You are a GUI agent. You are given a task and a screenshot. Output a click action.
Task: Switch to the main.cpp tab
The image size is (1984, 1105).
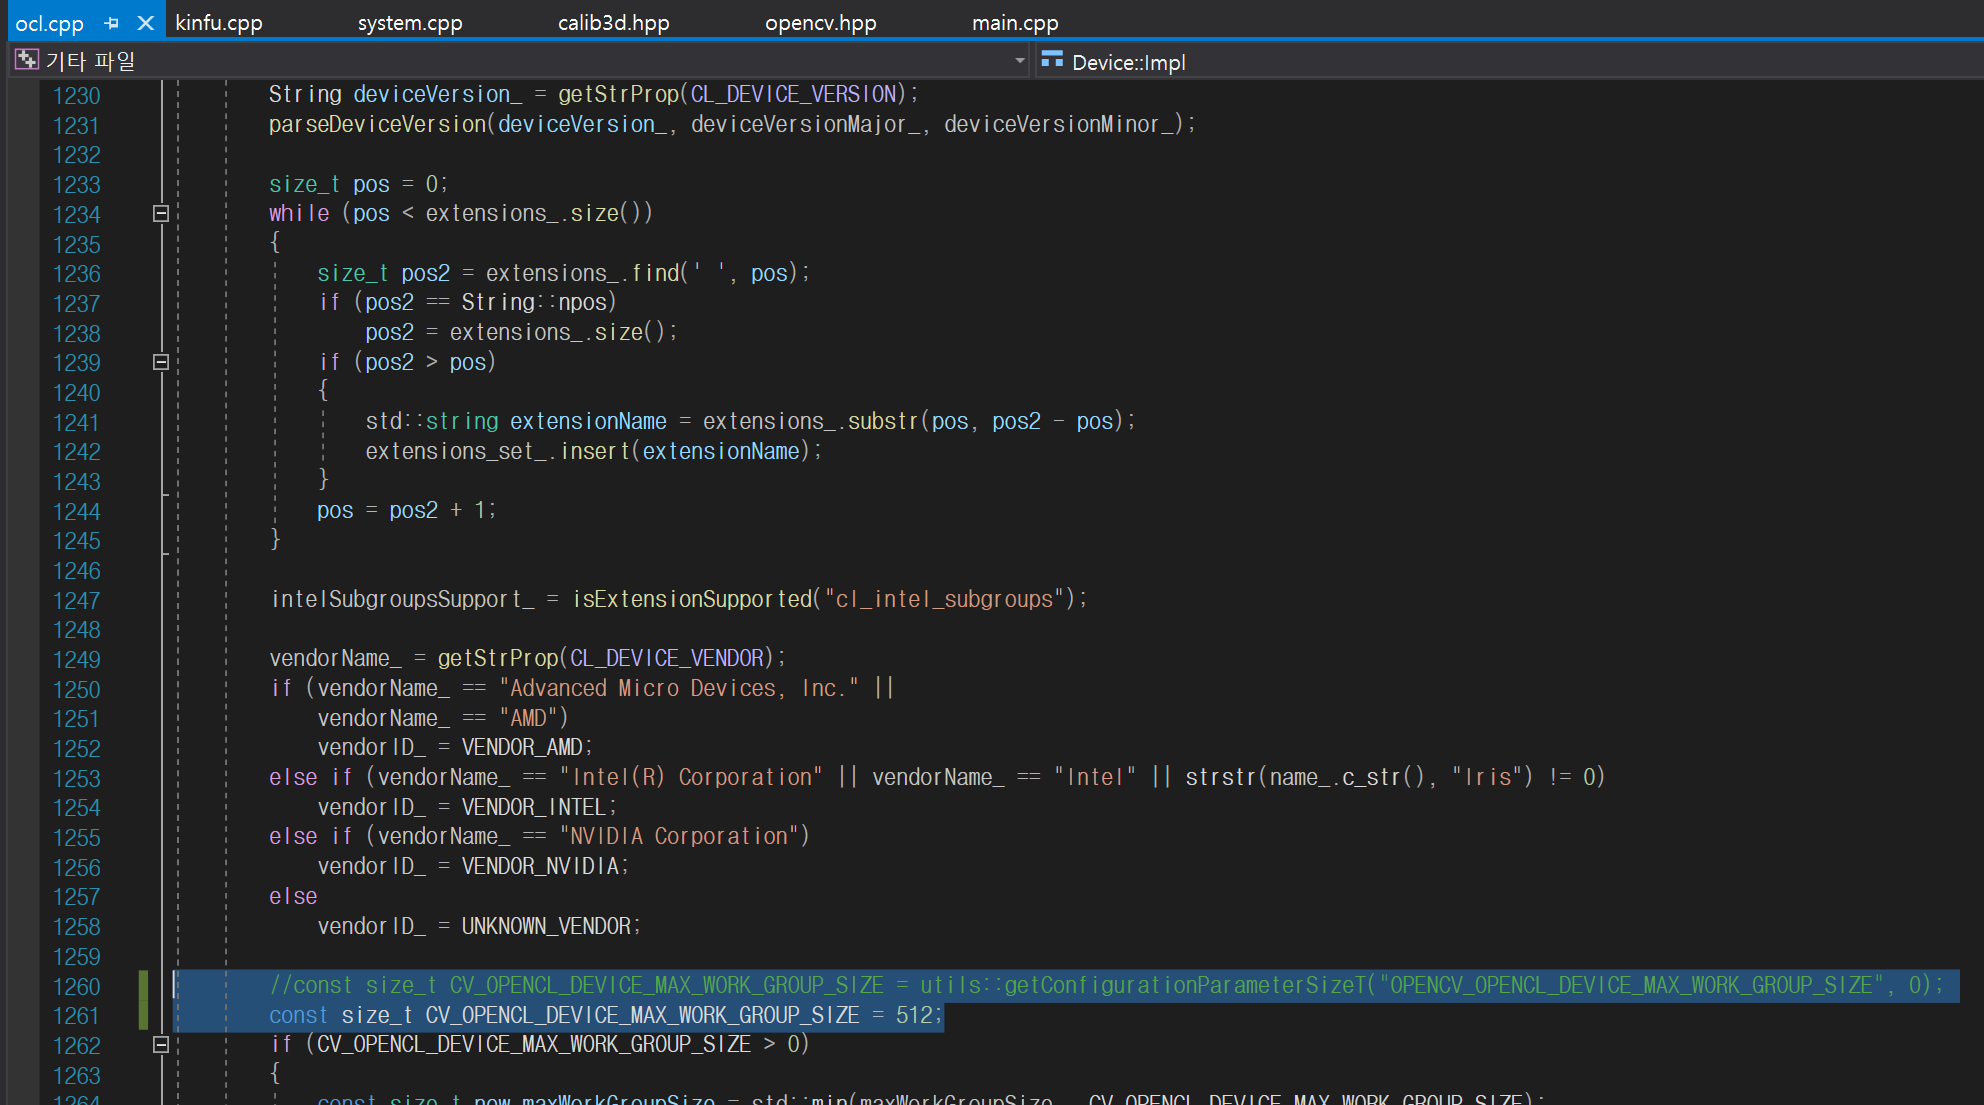(1015, 23)
